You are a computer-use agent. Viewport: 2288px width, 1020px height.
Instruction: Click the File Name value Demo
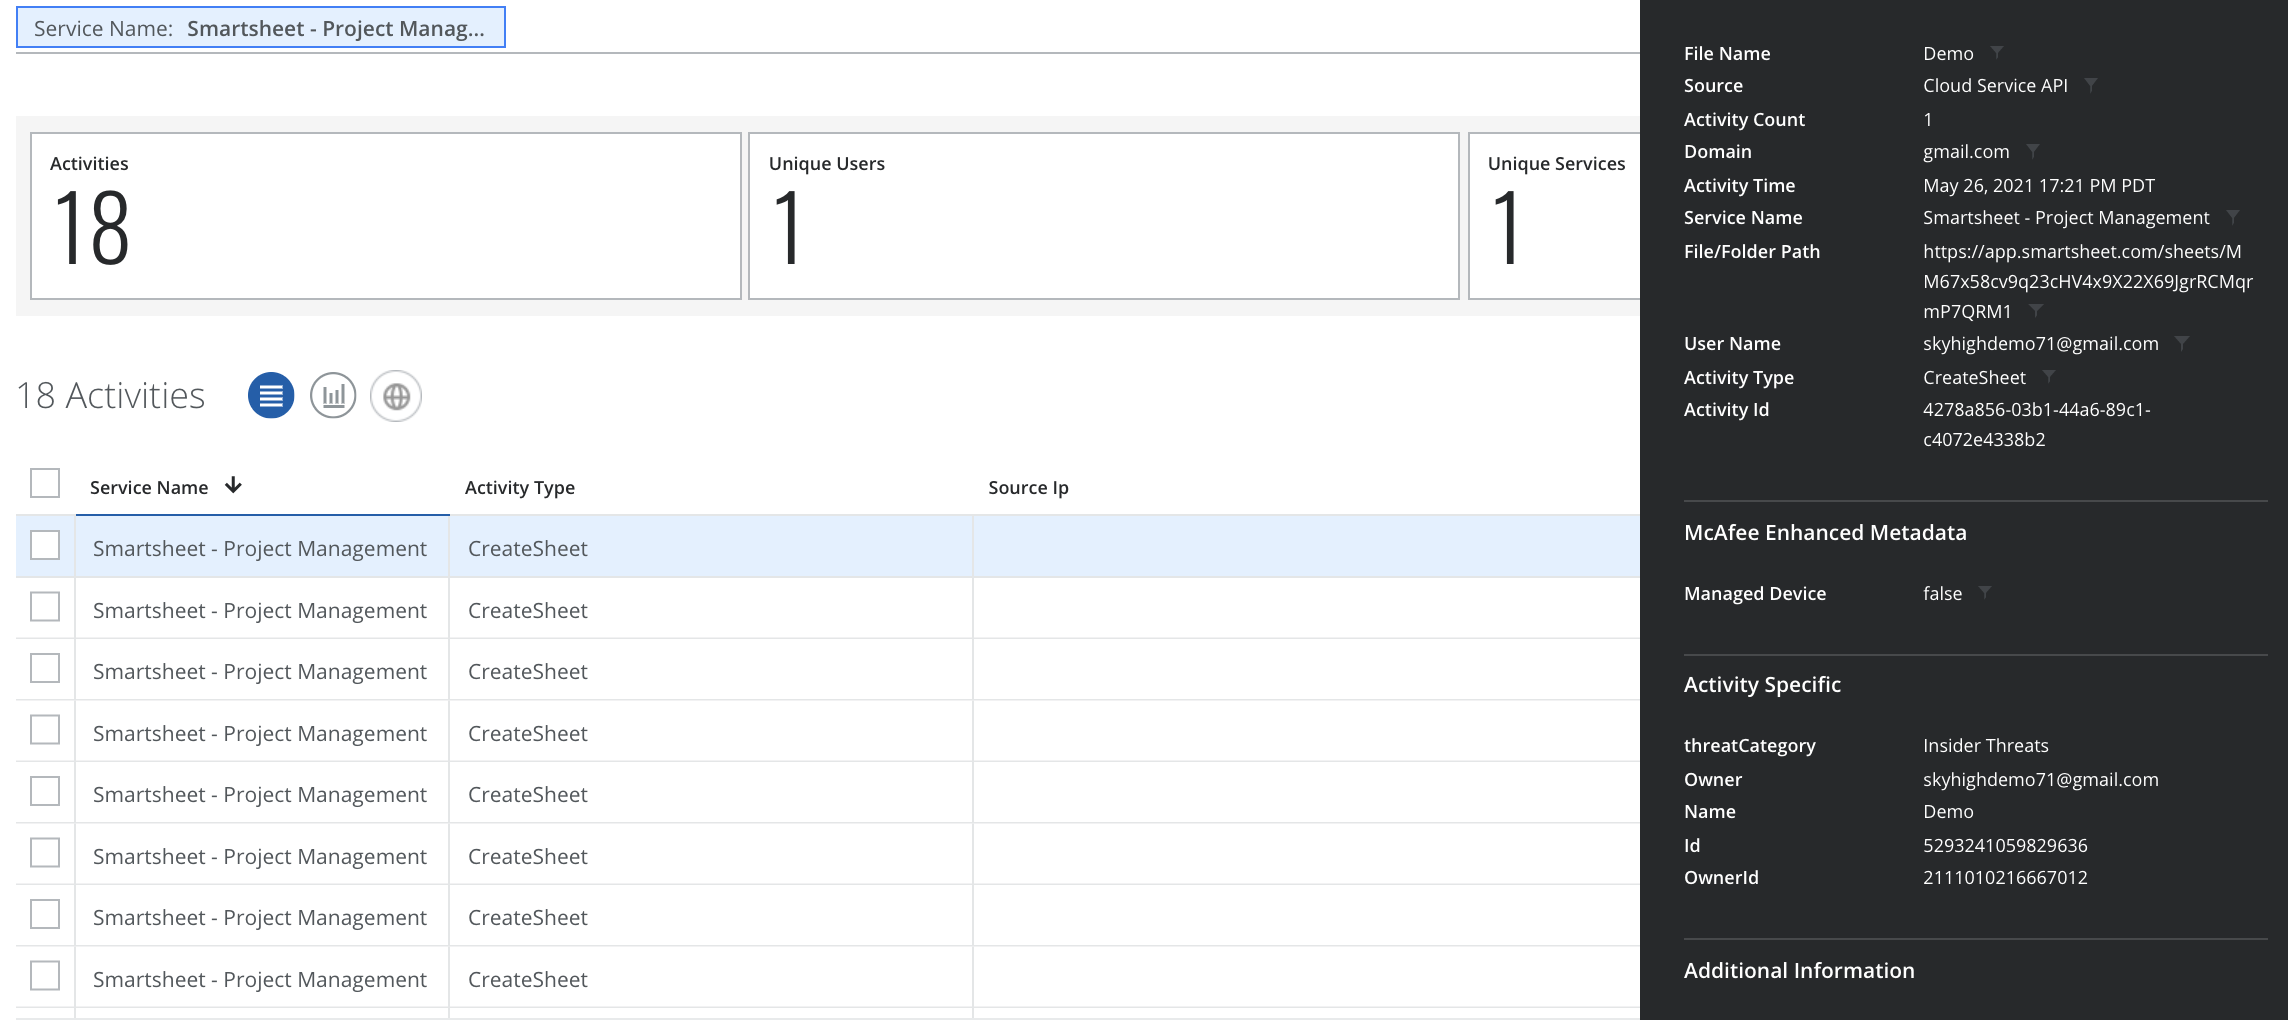pyautogui.click(x=1948, y=53)
